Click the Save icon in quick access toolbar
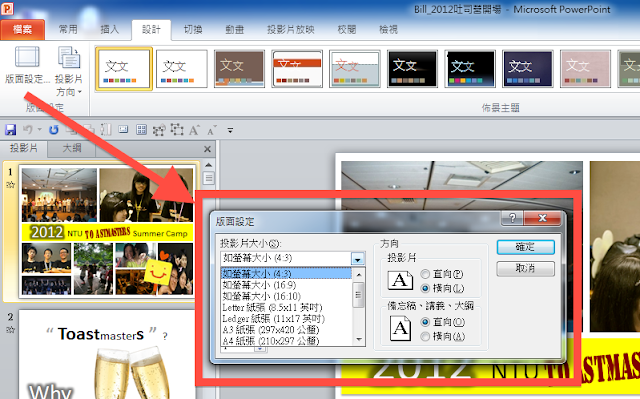This screenshot has width=640, height=399. click(x=10, y=130)
